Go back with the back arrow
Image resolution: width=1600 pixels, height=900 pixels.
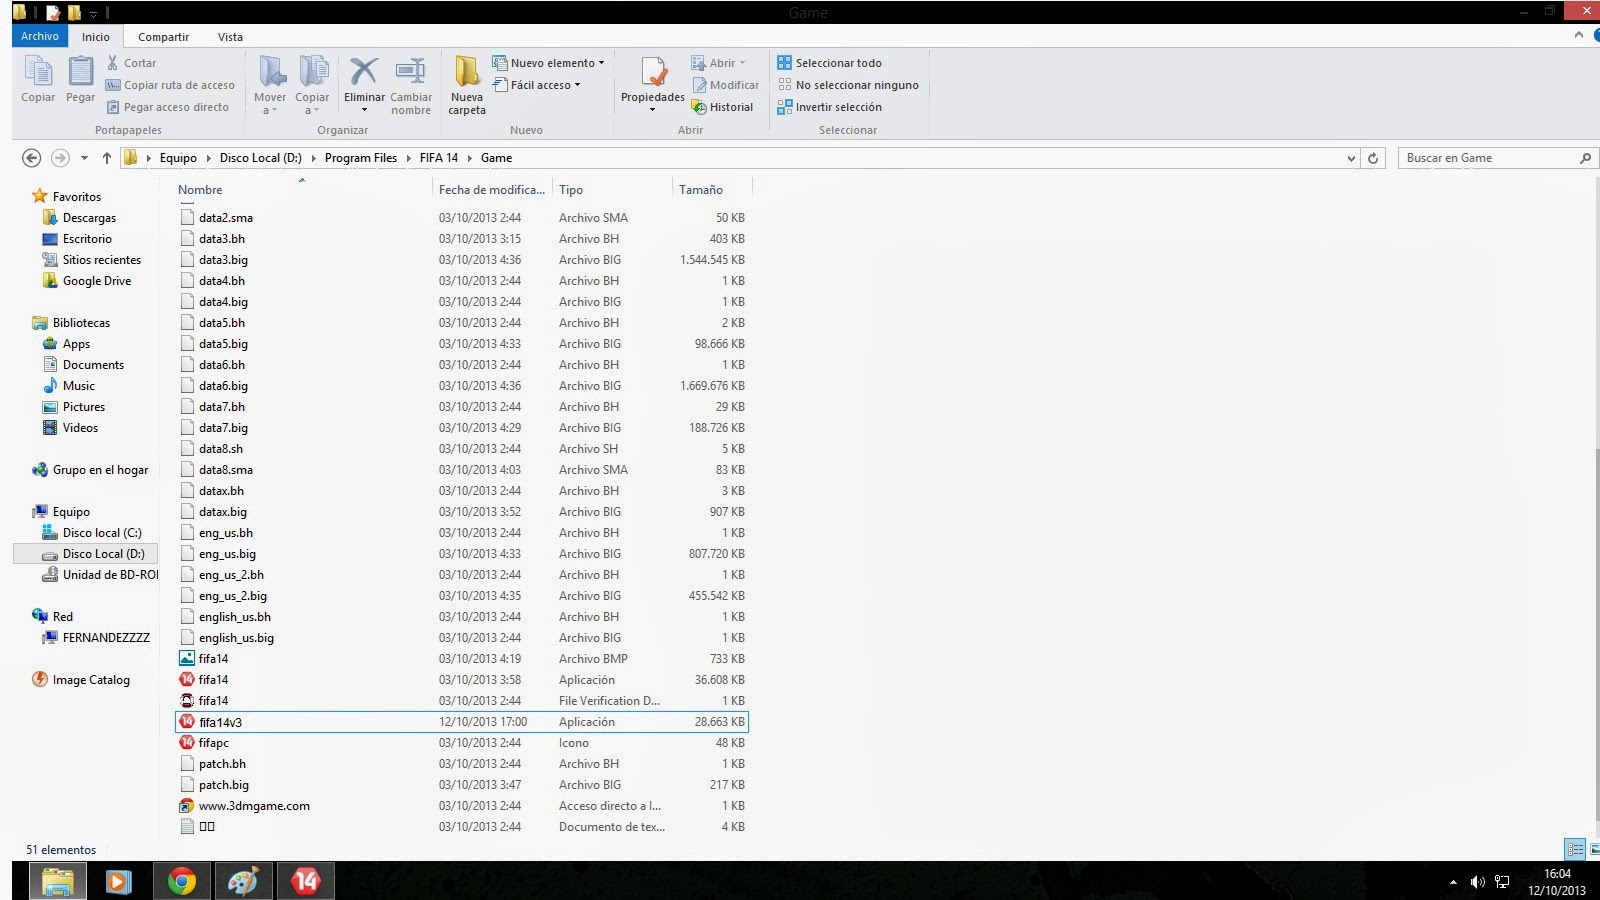[31, 158]
